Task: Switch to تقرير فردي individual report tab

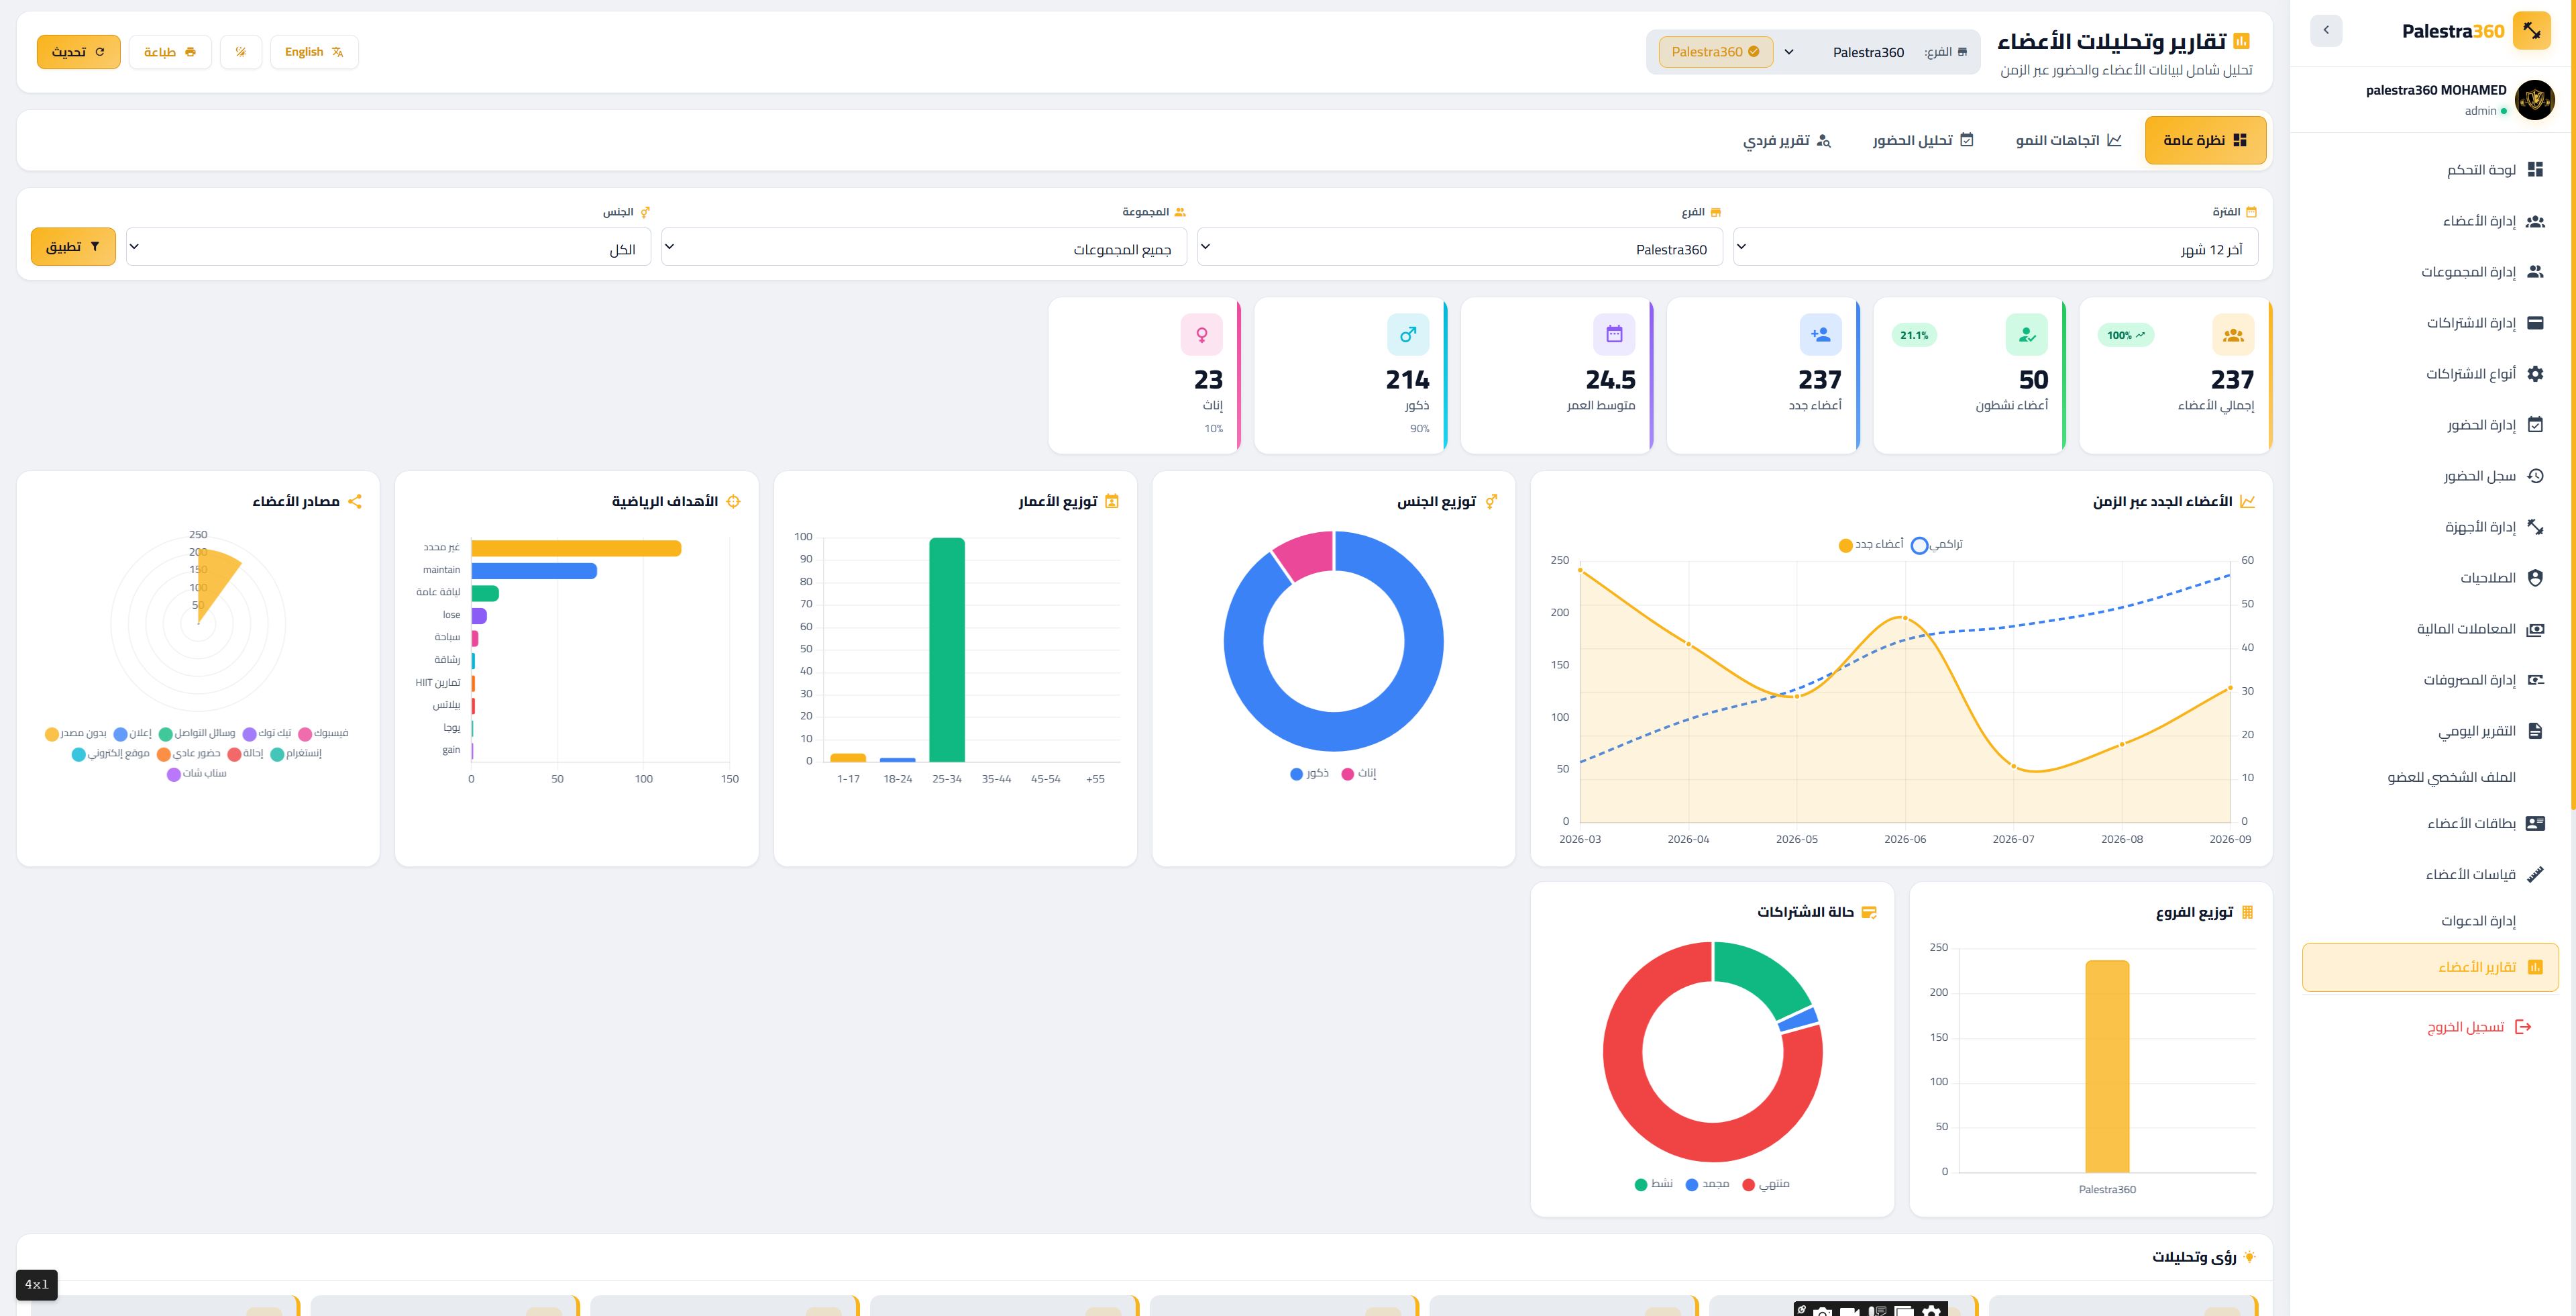Action: 1787,140
